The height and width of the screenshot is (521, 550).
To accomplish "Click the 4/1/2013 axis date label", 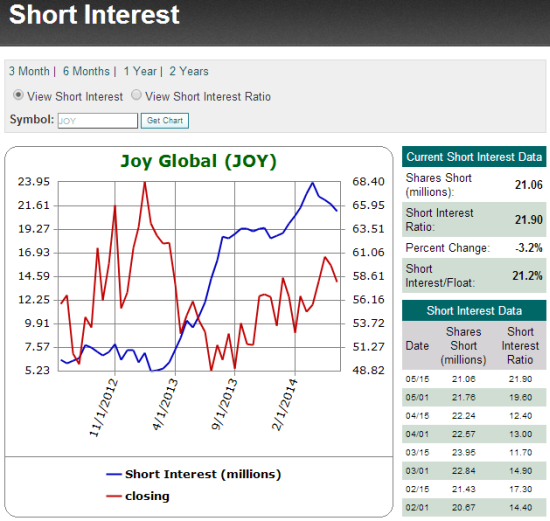I will click(x=165, y=404).
